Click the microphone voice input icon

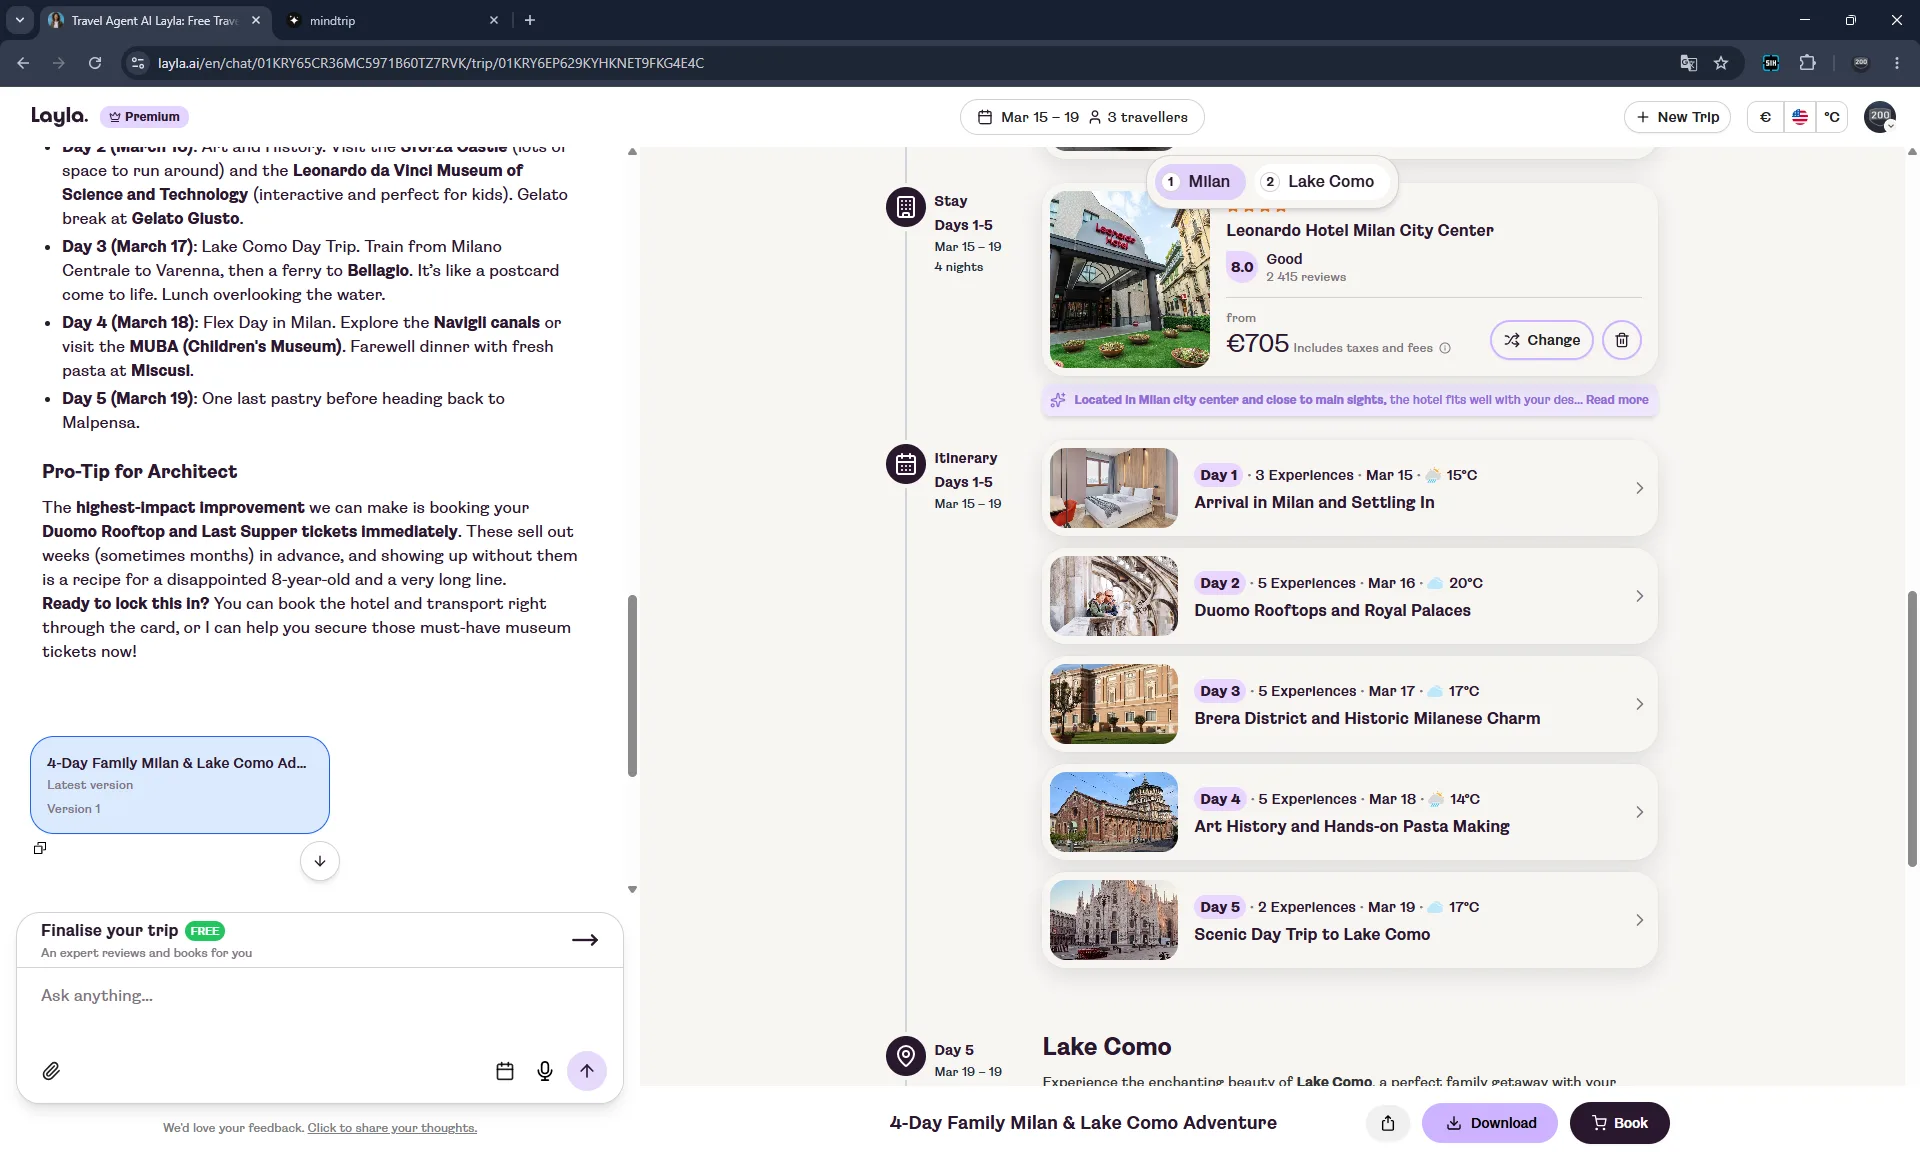(x=545, y=1071)
